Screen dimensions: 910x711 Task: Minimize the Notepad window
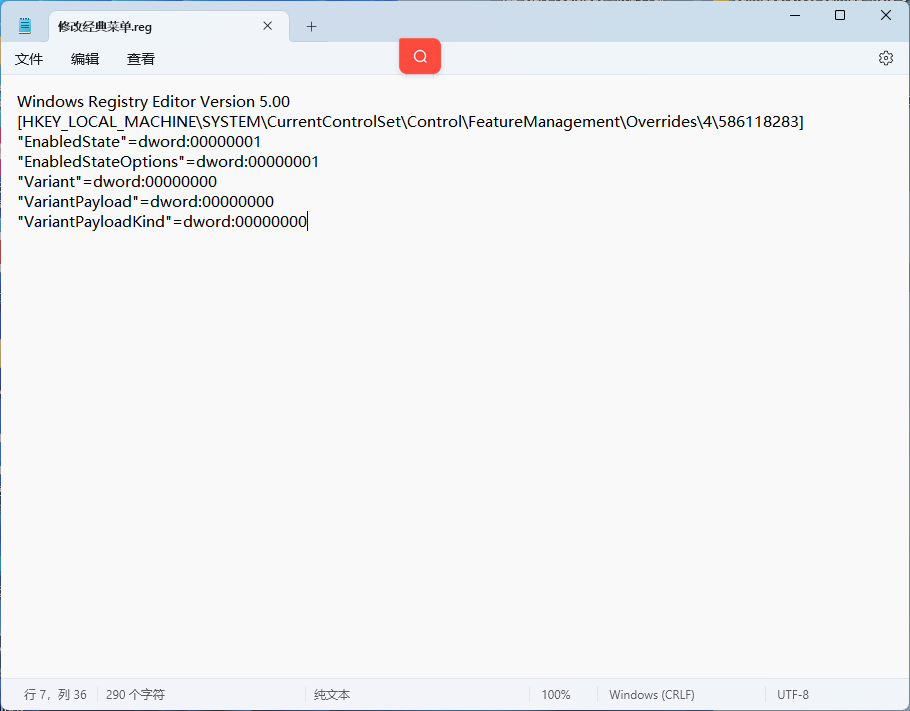pos(795,16)
